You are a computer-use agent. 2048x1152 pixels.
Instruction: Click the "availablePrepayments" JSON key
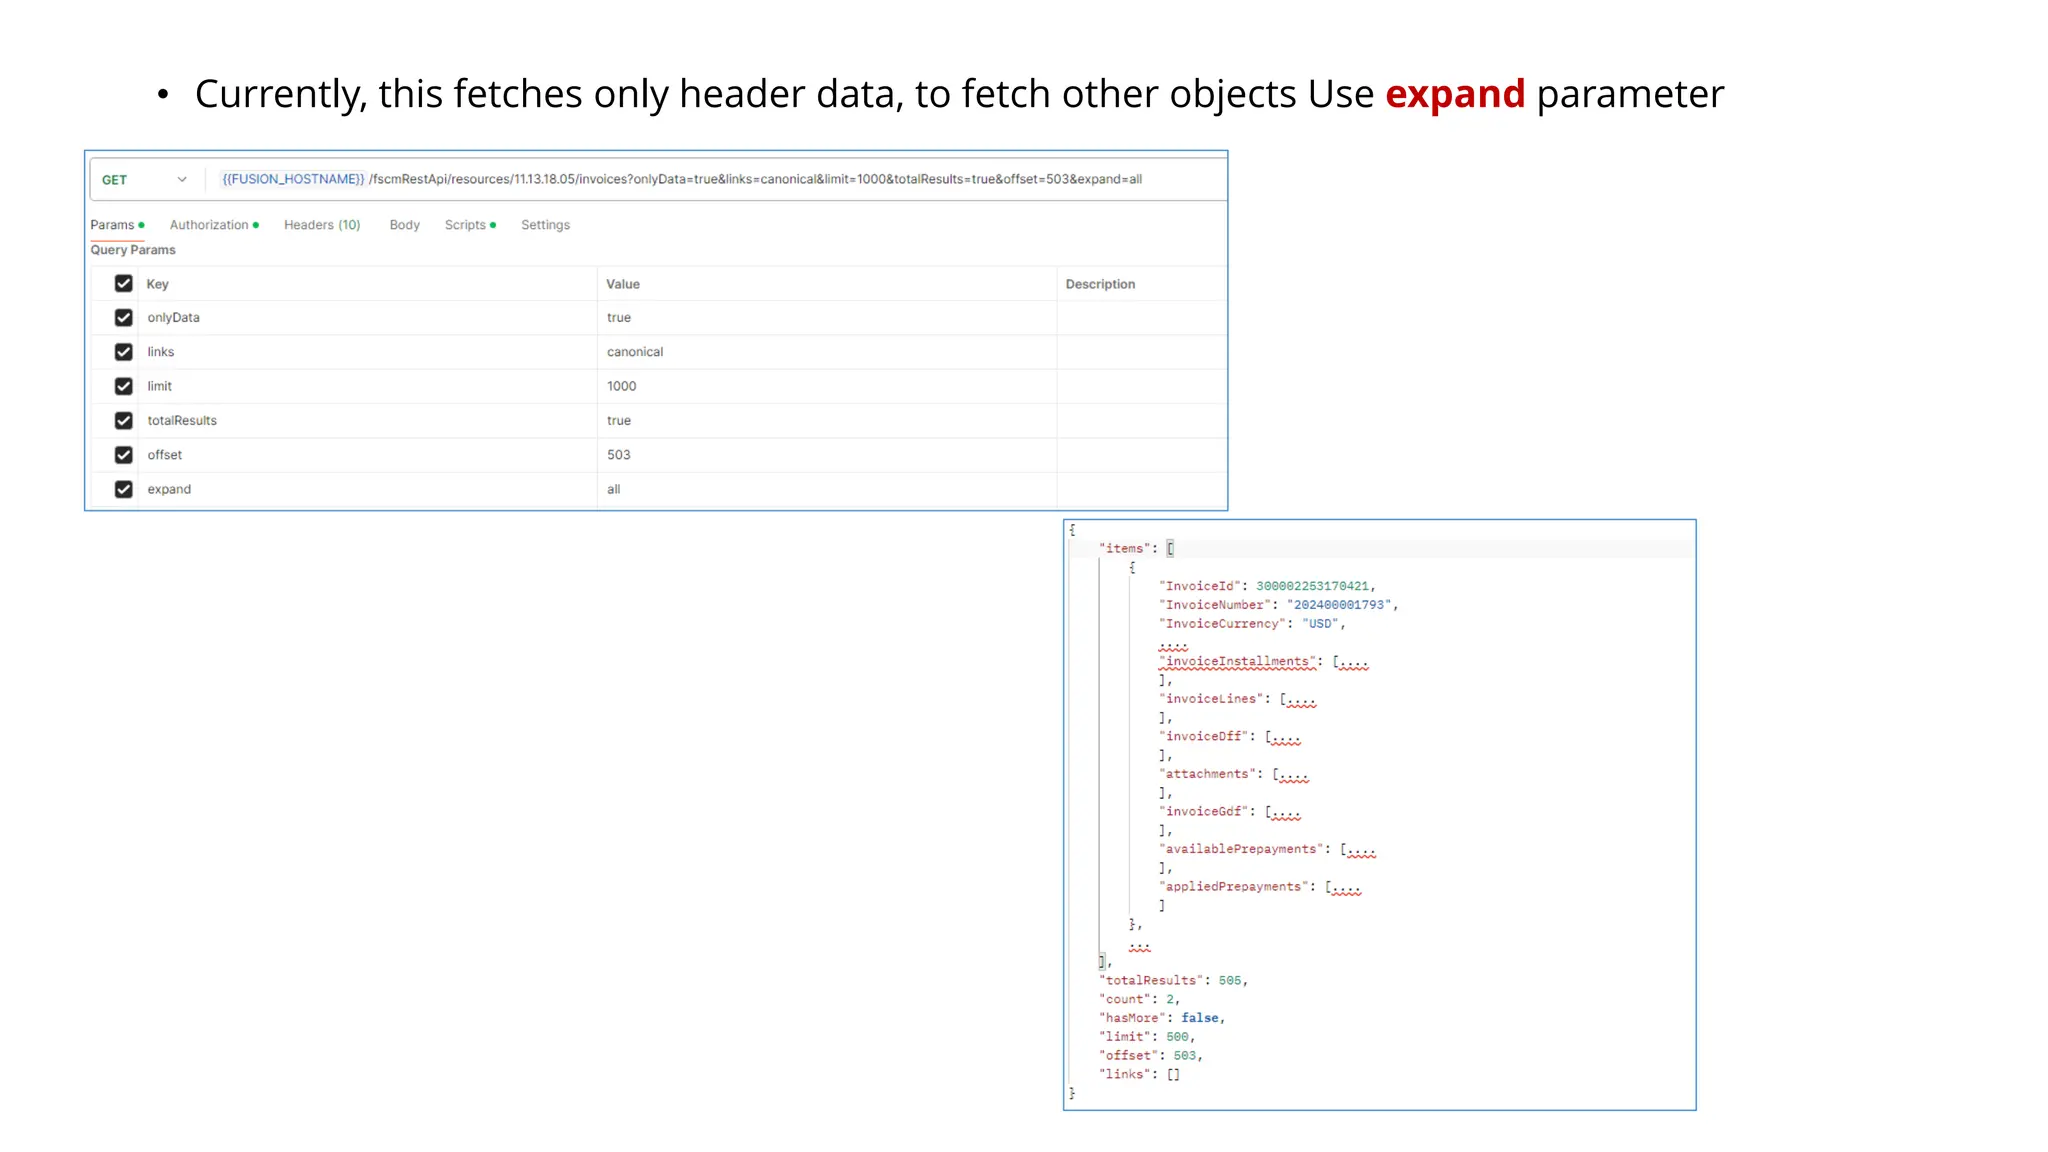coord(1241,849)
